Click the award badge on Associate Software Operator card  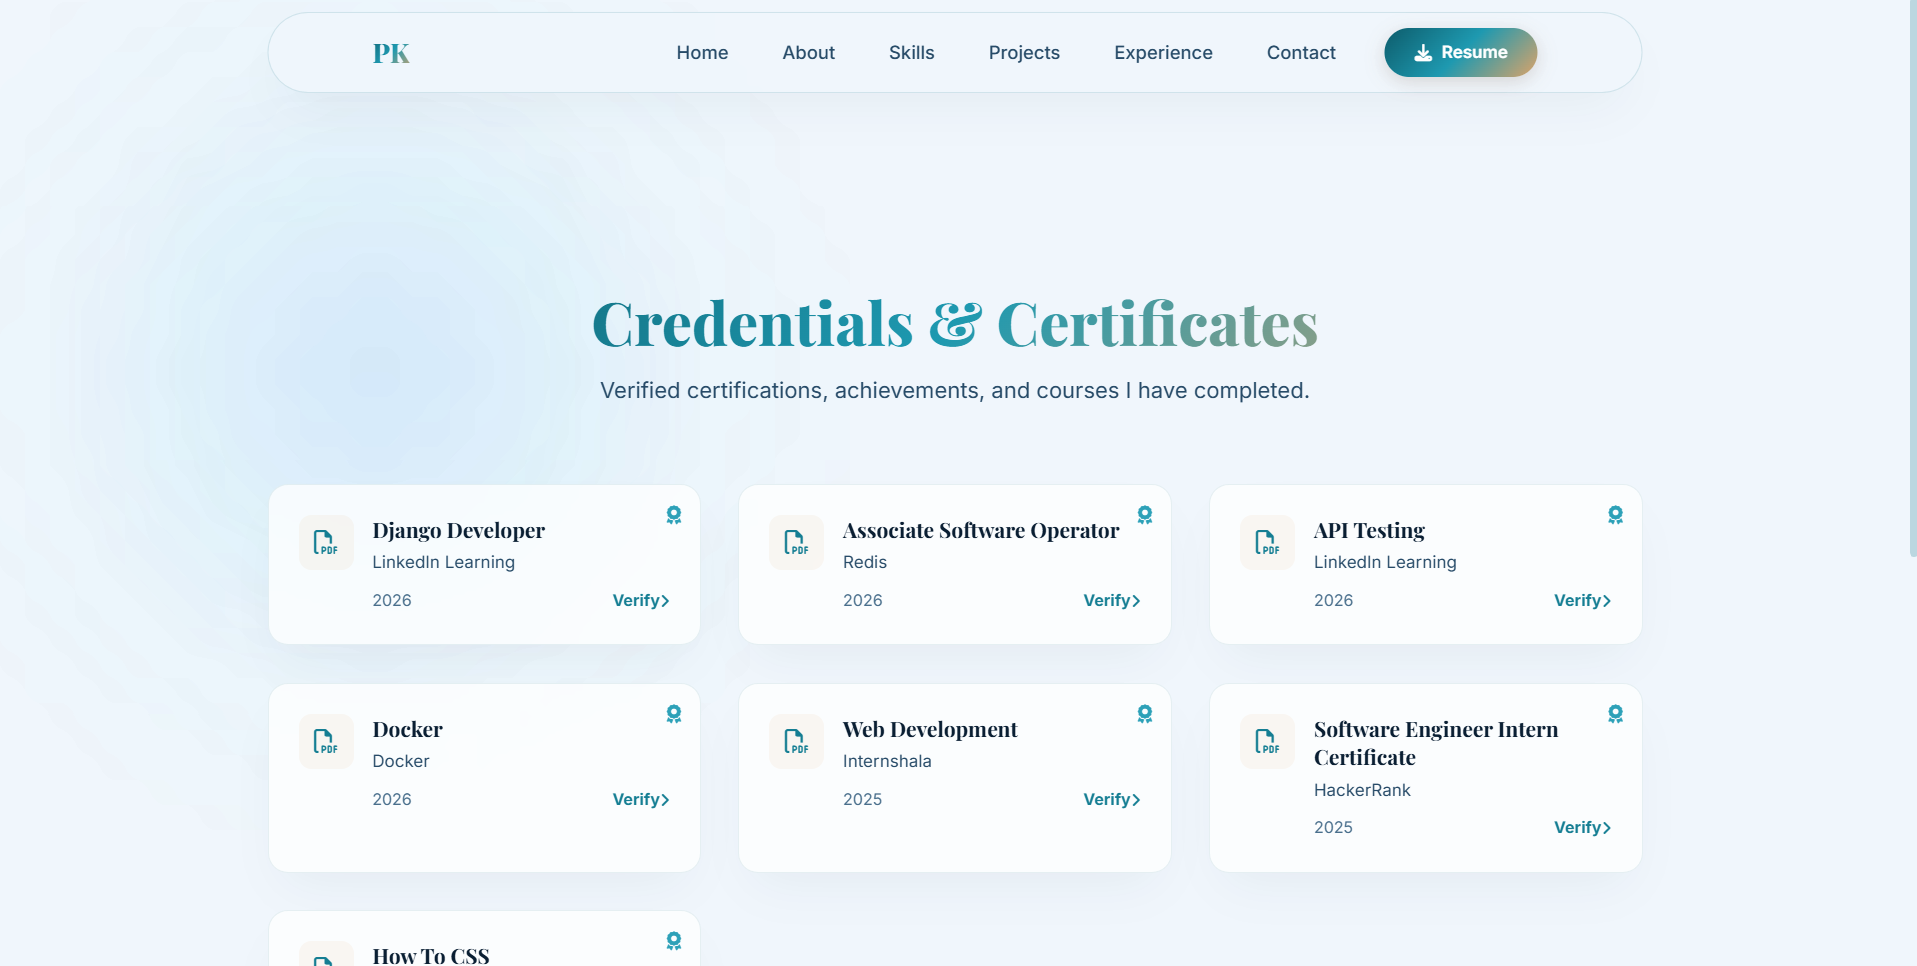click(1145, 515)
